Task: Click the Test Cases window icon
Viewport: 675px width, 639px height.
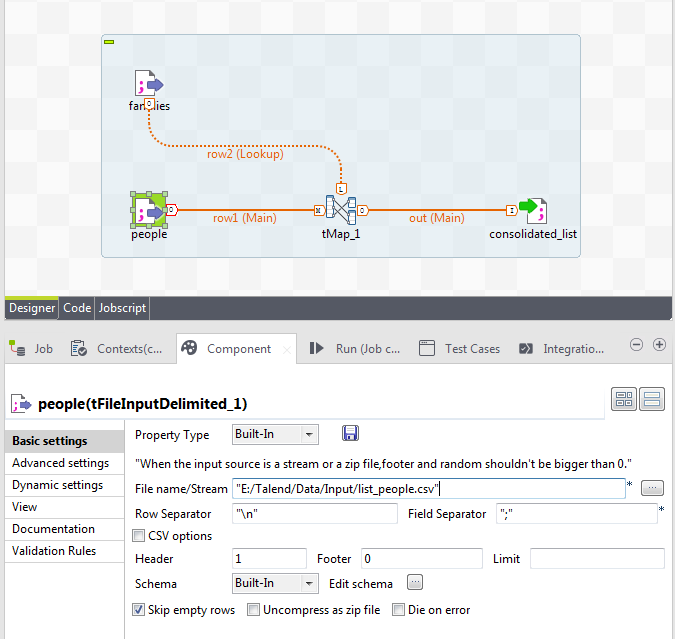Action: click(x=427, y=348)
